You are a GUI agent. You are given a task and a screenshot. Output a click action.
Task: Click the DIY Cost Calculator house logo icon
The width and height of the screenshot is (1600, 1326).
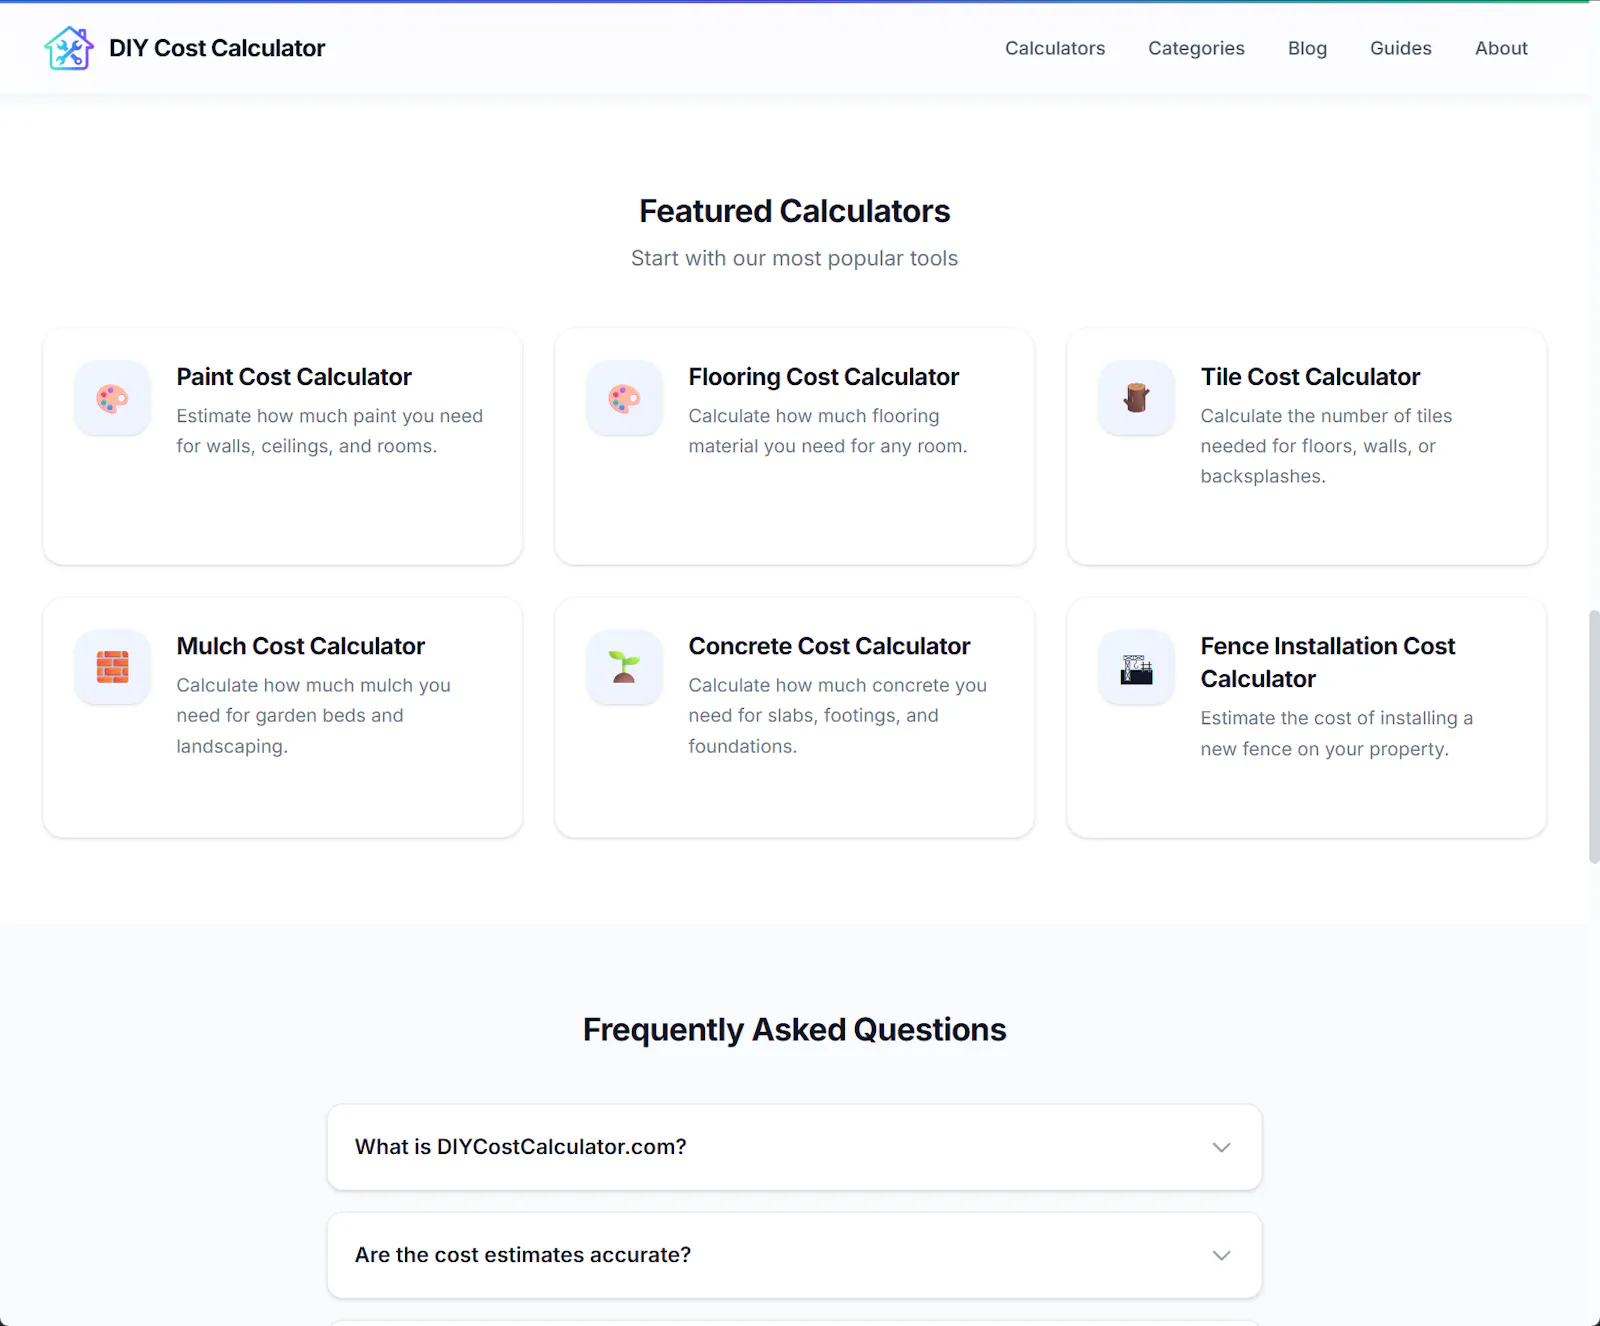pos(69,48)
